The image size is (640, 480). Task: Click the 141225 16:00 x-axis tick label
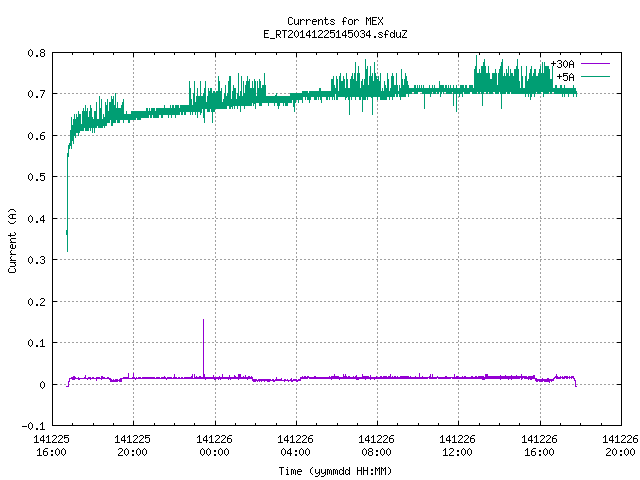pos(51,446)
